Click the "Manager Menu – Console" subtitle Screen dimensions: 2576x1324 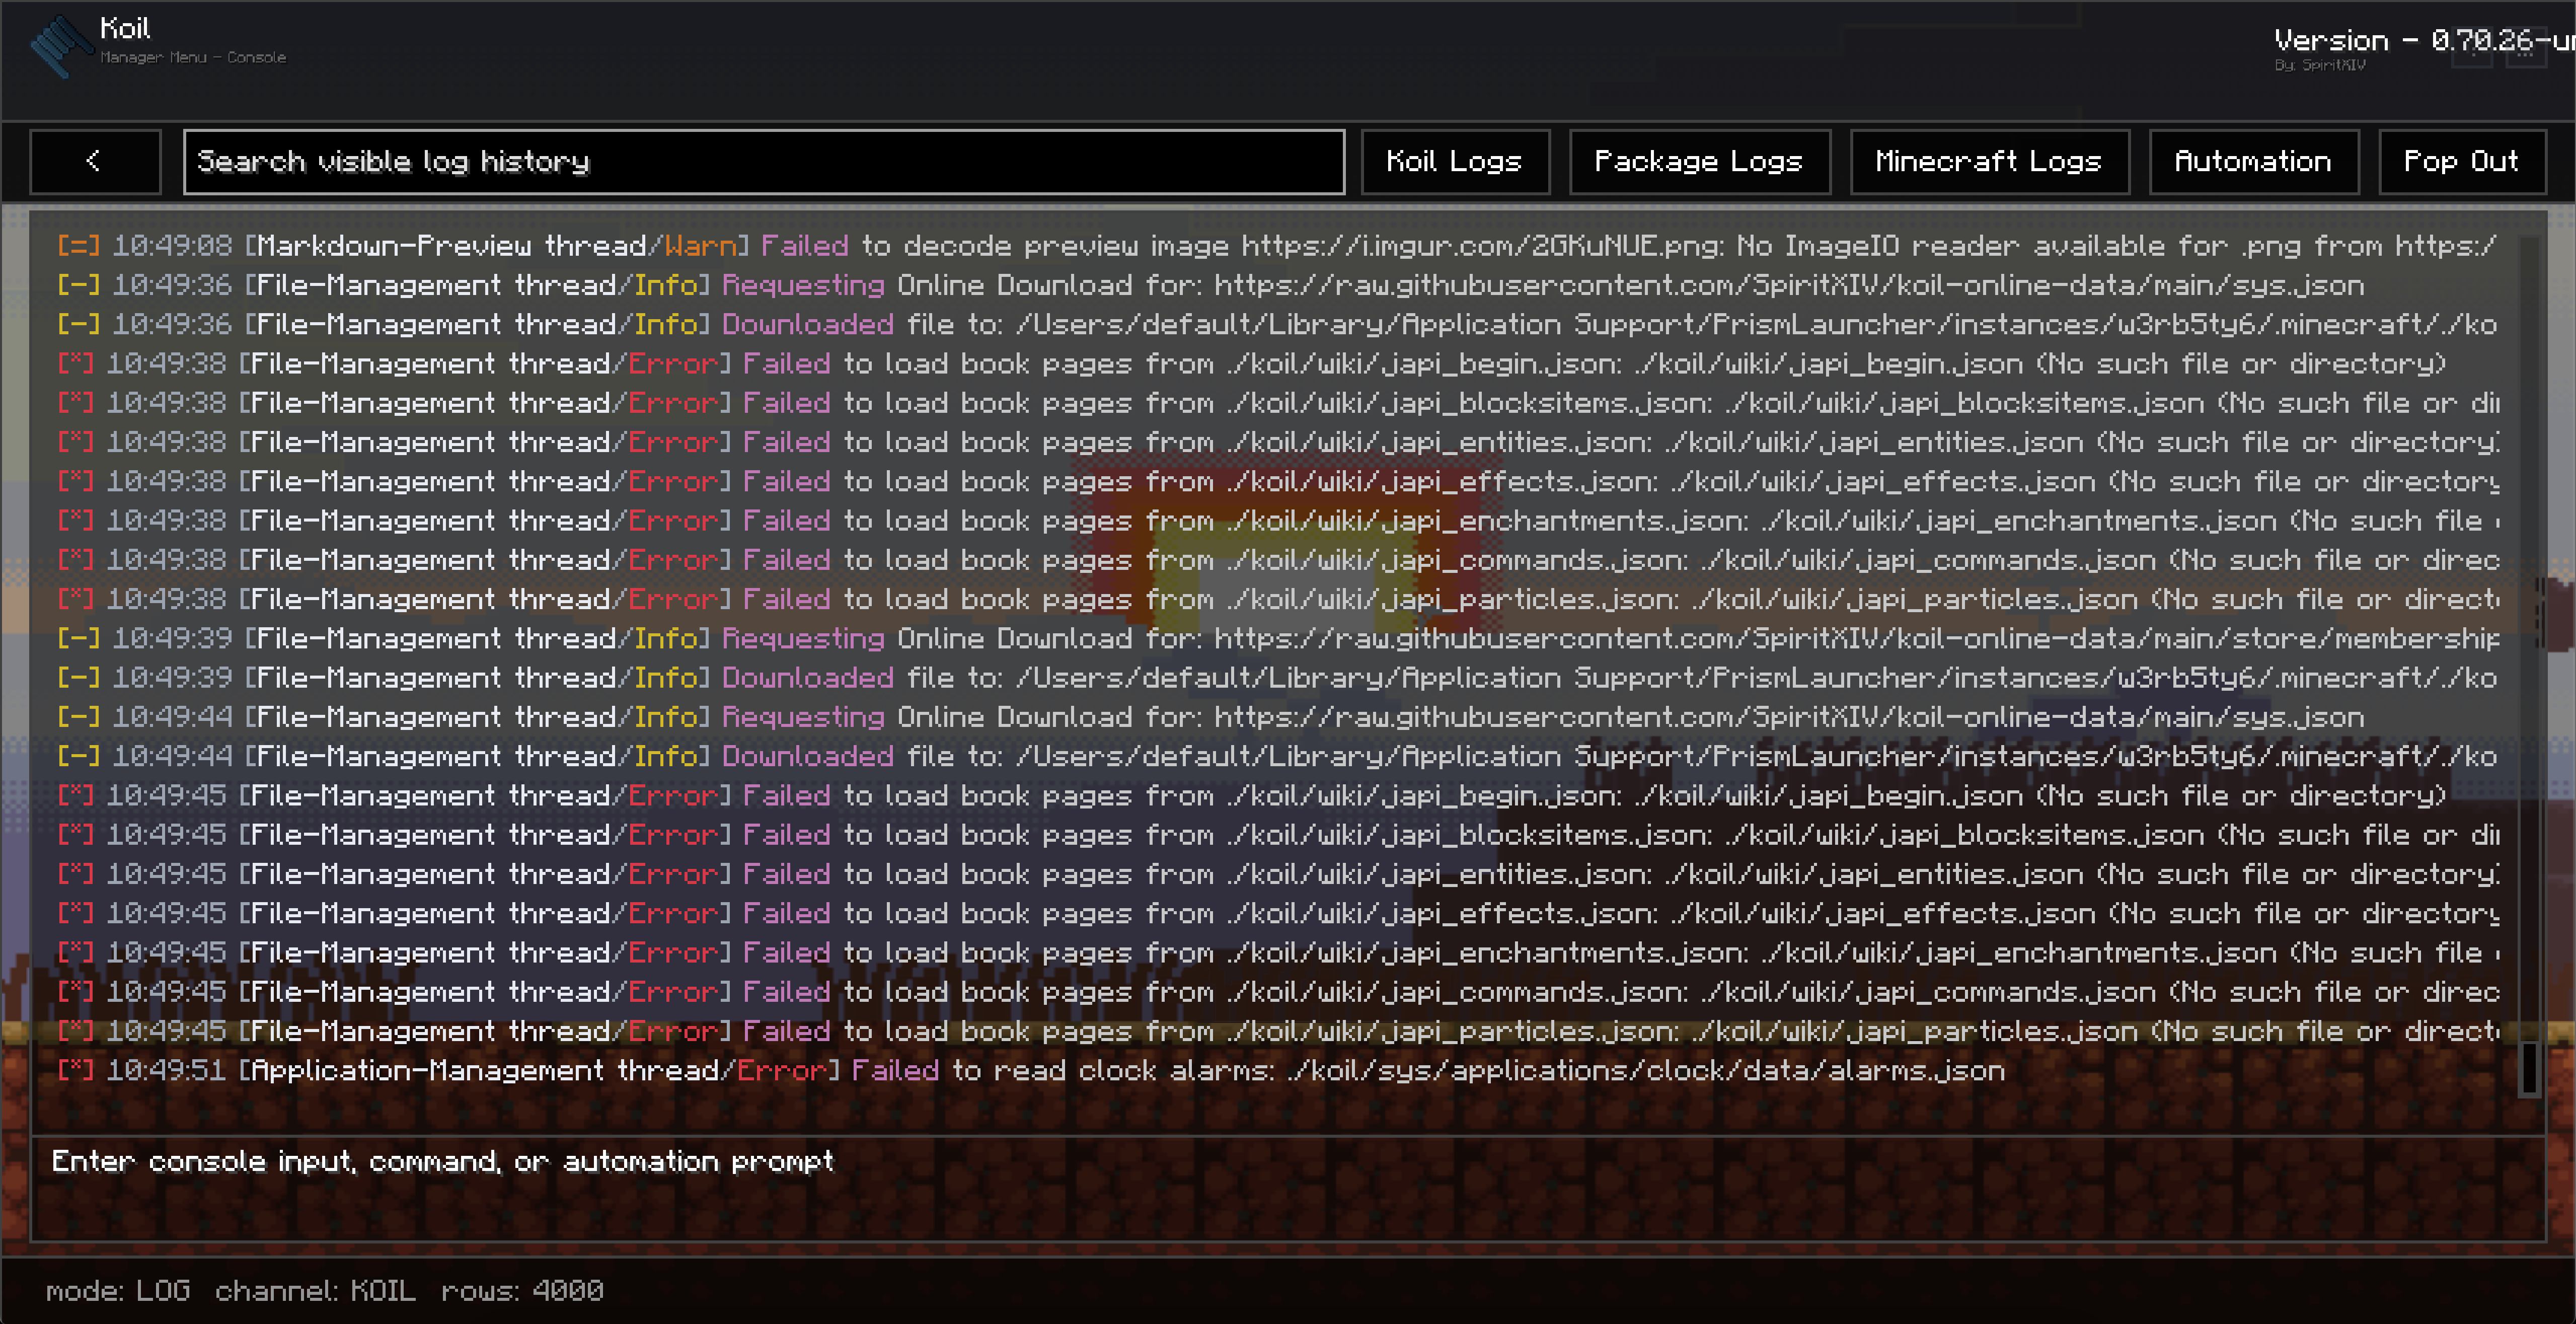coord(193,57)
